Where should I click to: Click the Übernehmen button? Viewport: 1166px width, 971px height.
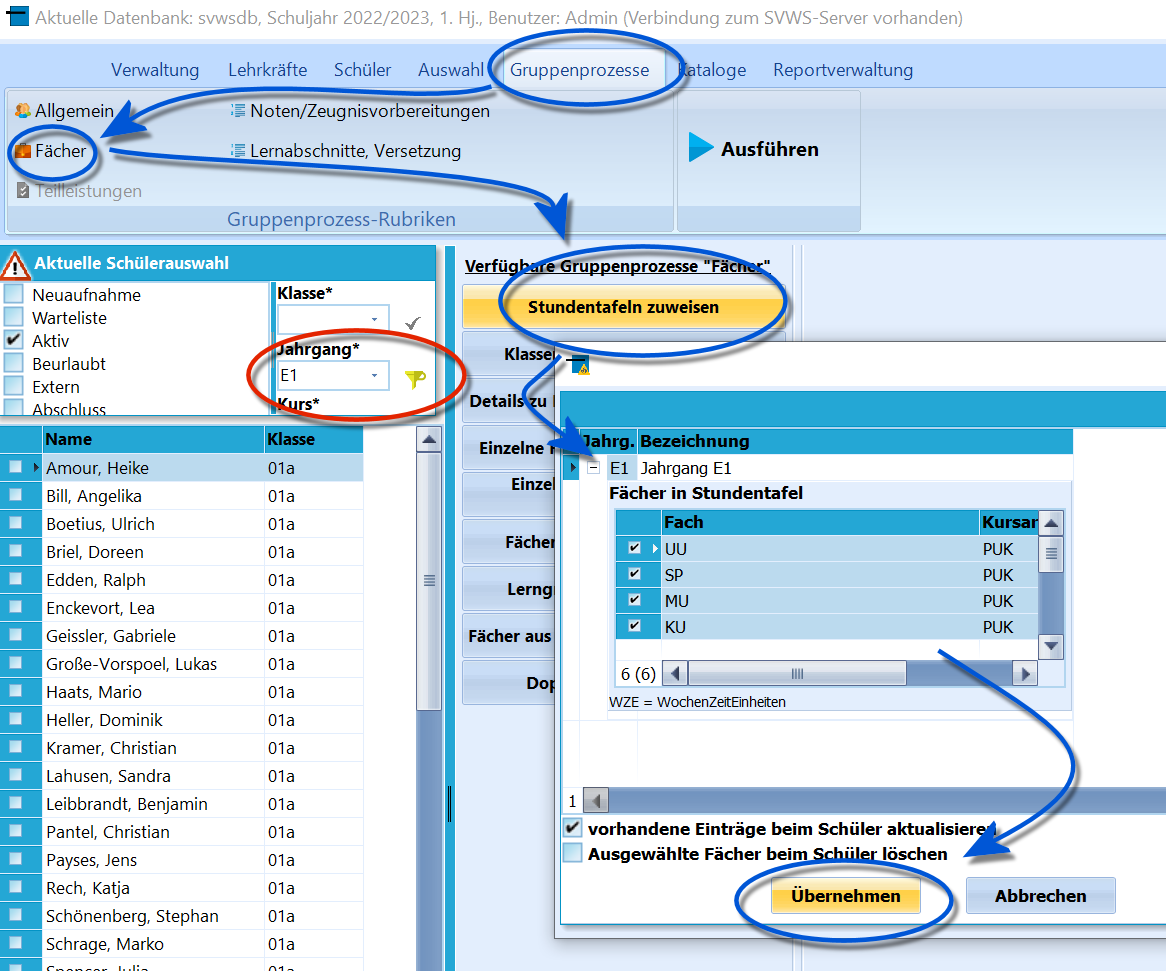tap(845, 896)
